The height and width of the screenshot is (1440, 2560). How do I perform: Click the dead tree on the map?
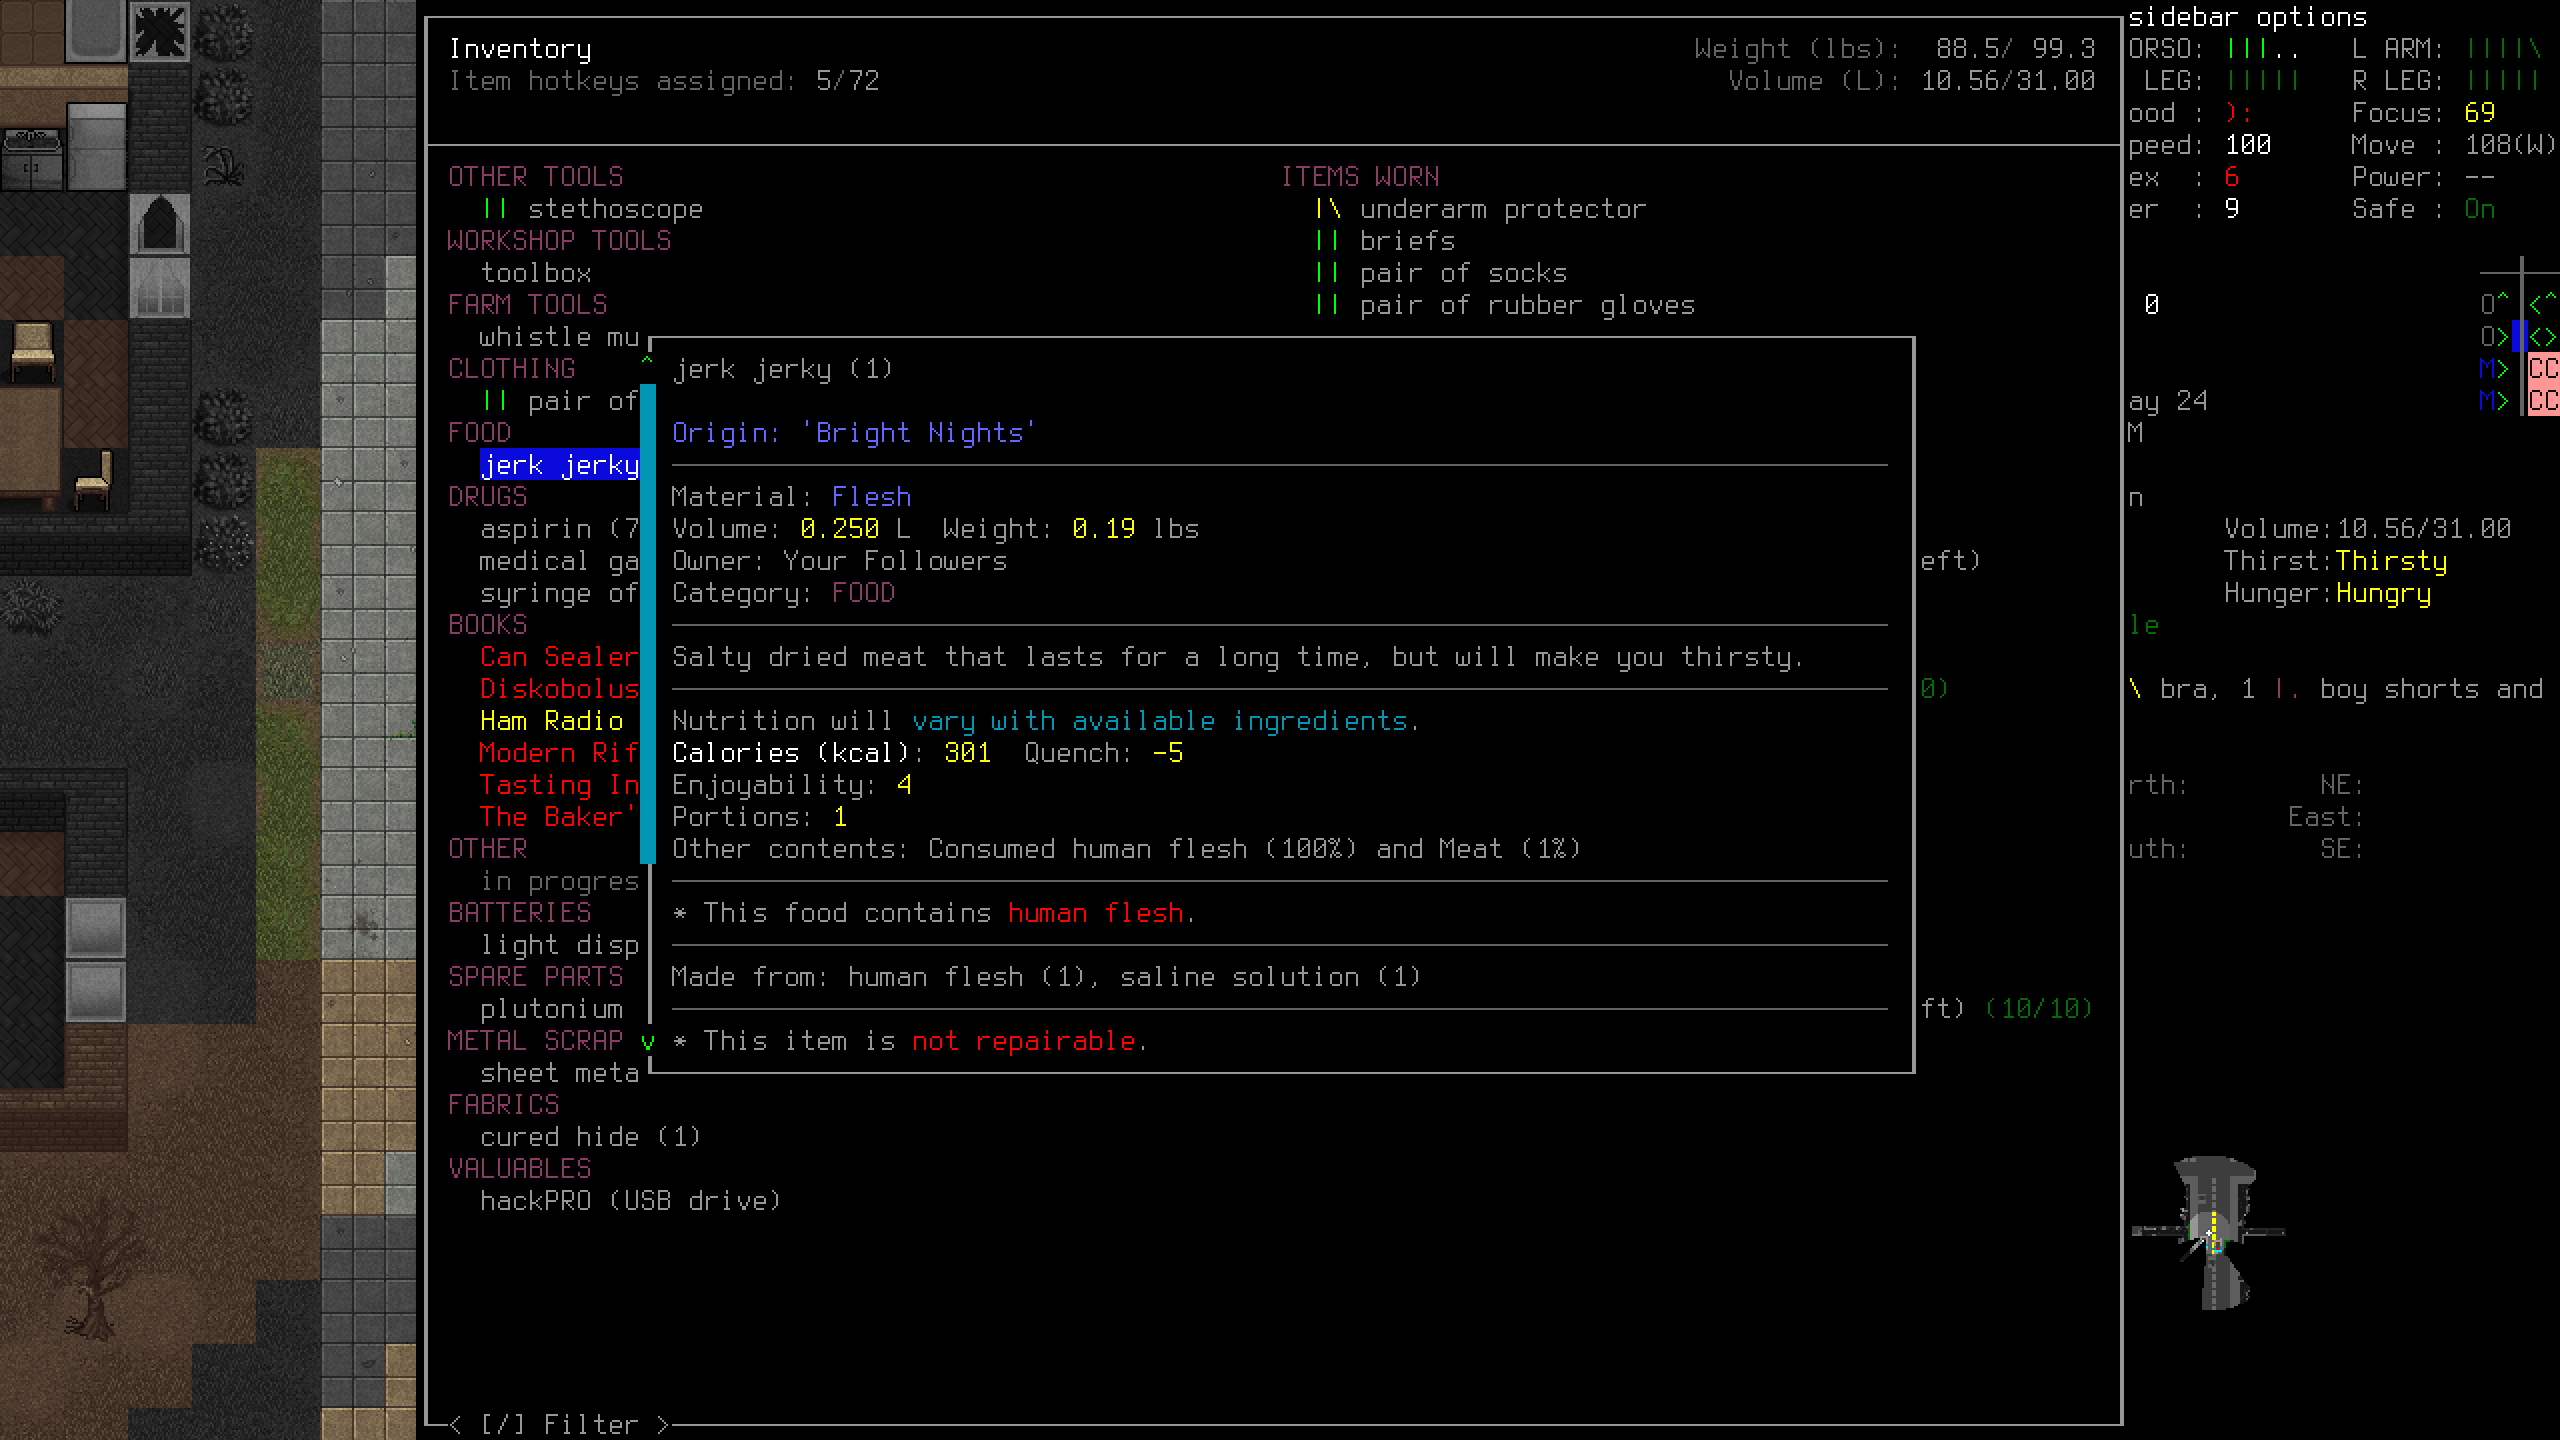[92, 1268]
